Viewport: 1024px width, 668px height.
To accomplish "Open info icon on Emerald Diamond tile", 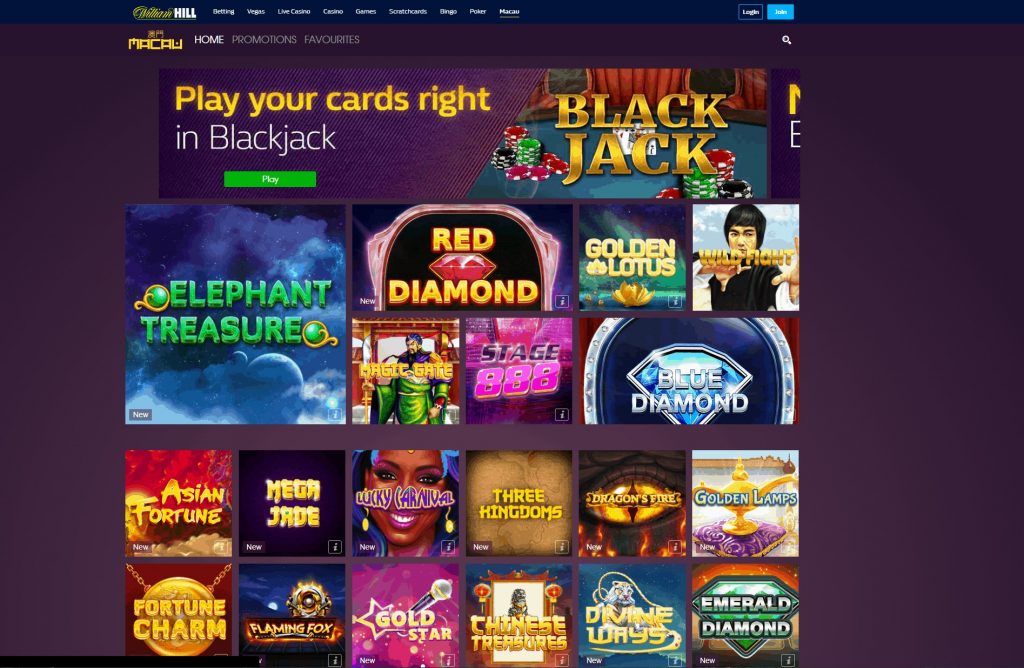I will [x=788, y=660].
